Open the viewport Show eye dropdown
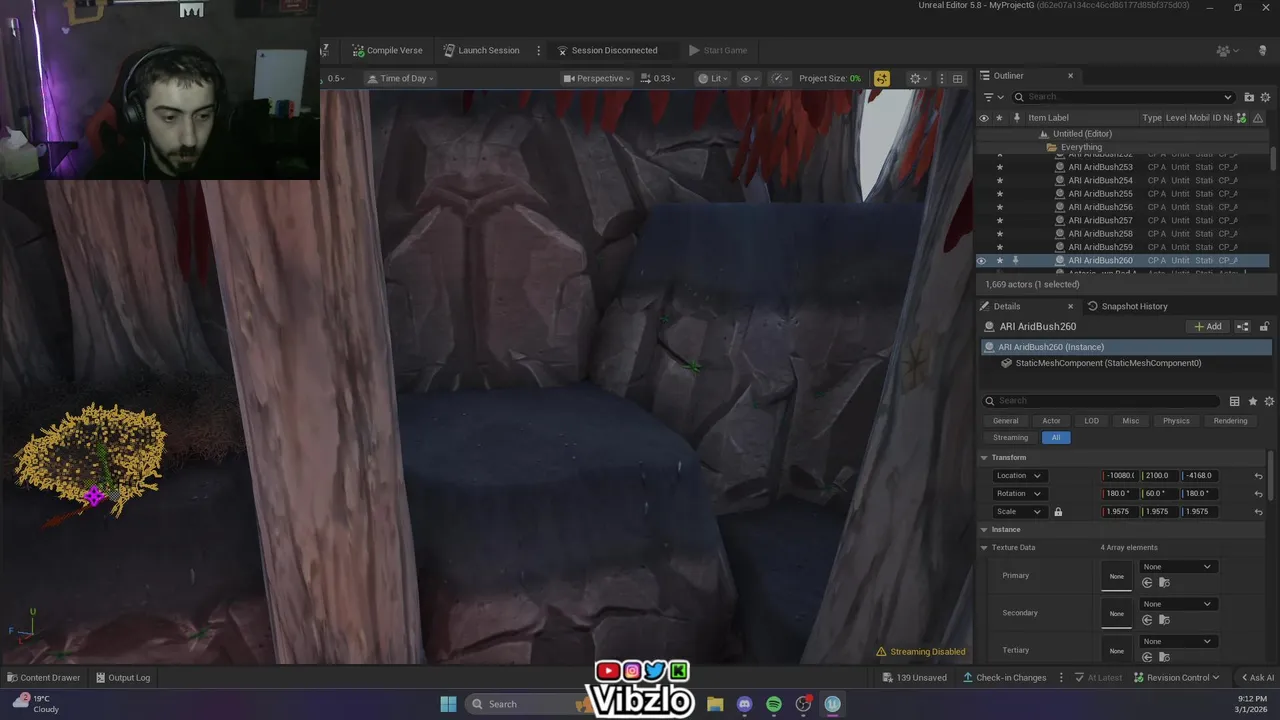The height and width of the screenshot is (720, 1280). click(x=749, y=78)
